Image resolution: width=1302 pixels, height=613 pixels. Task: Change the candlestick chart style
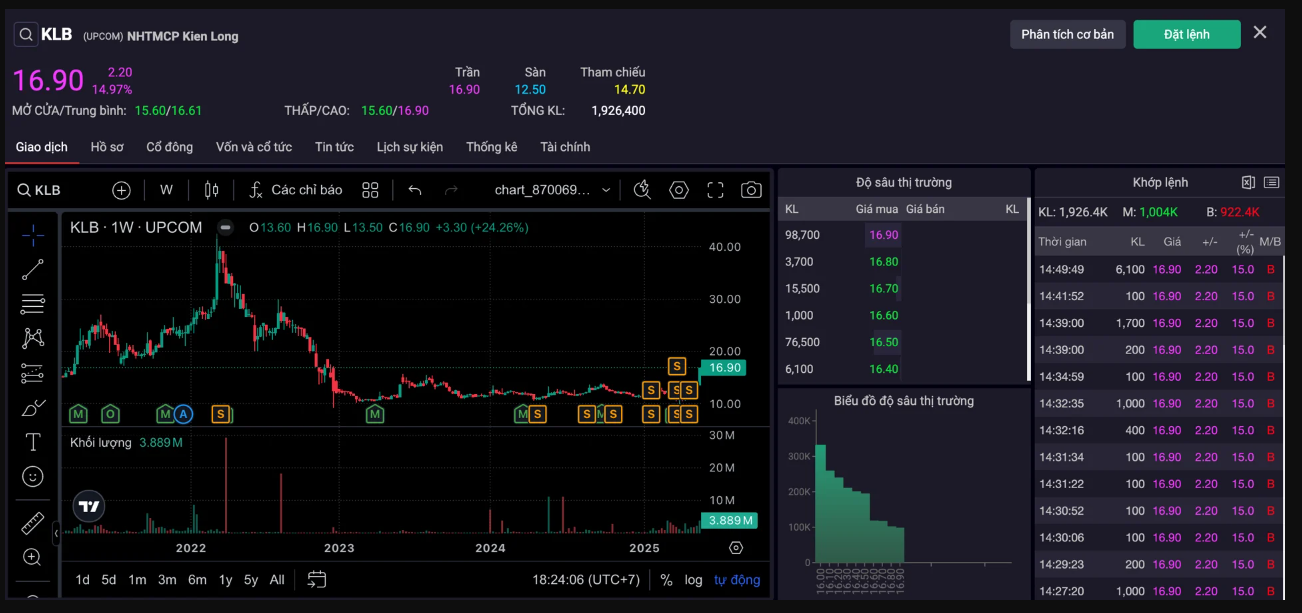tap(211, 190)
